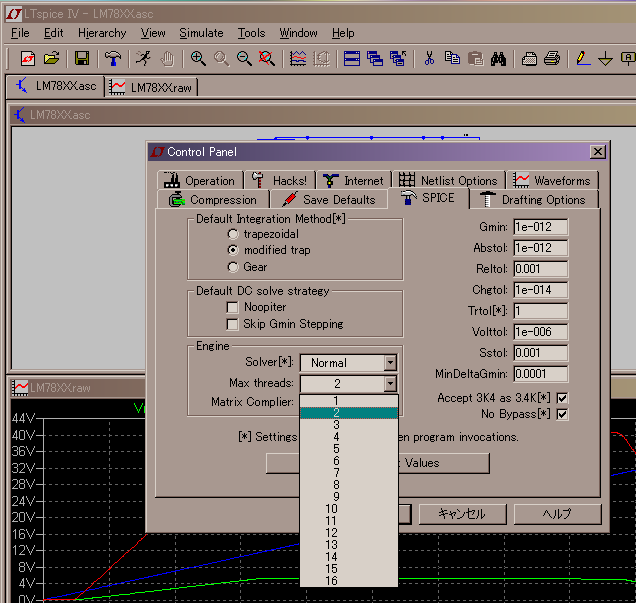Open Control Panel hammer toolbar icon
Viewport: 636px width, 603px height.
pyautogui.click(x=113, y=59)
